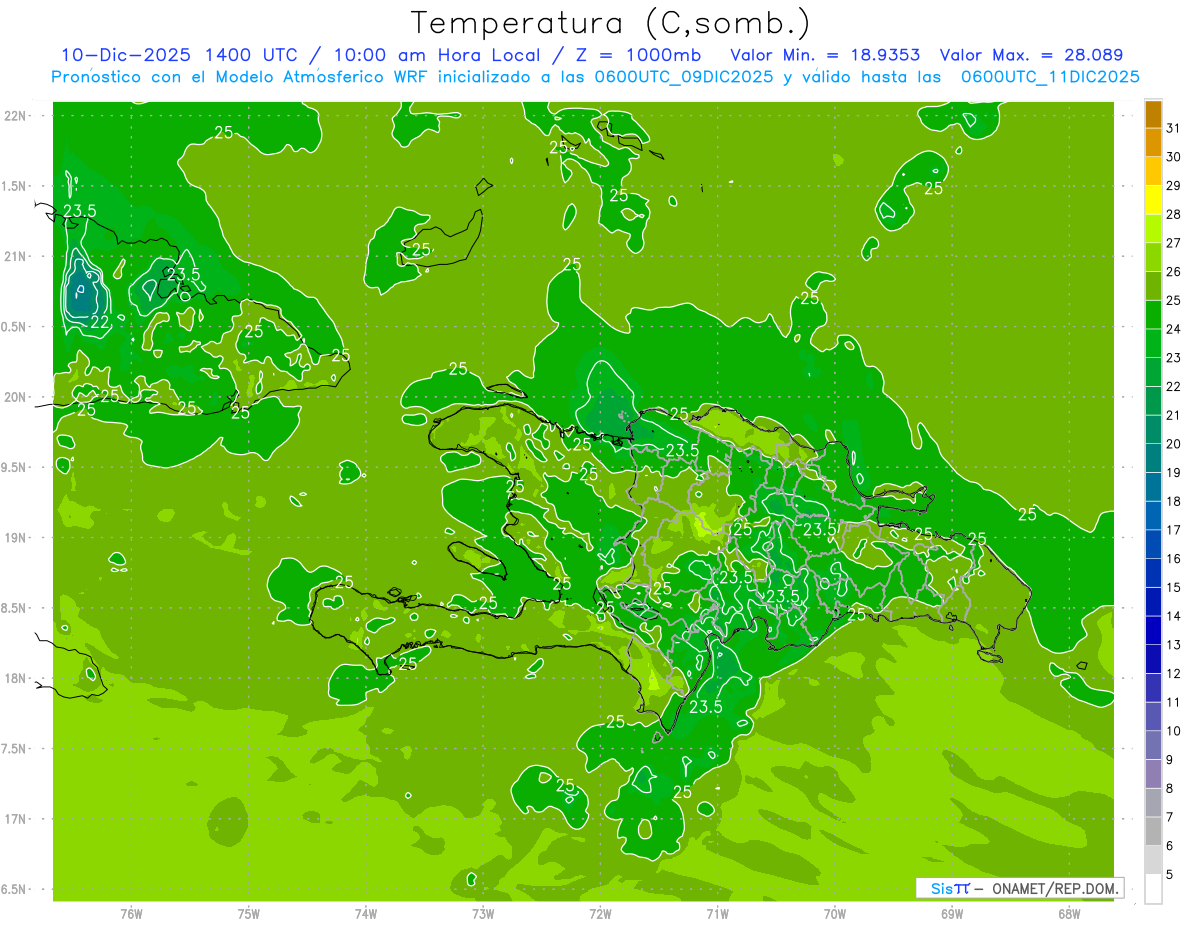
Task: Click the '22' contour label over Cuba
Action: click(100, 323)
